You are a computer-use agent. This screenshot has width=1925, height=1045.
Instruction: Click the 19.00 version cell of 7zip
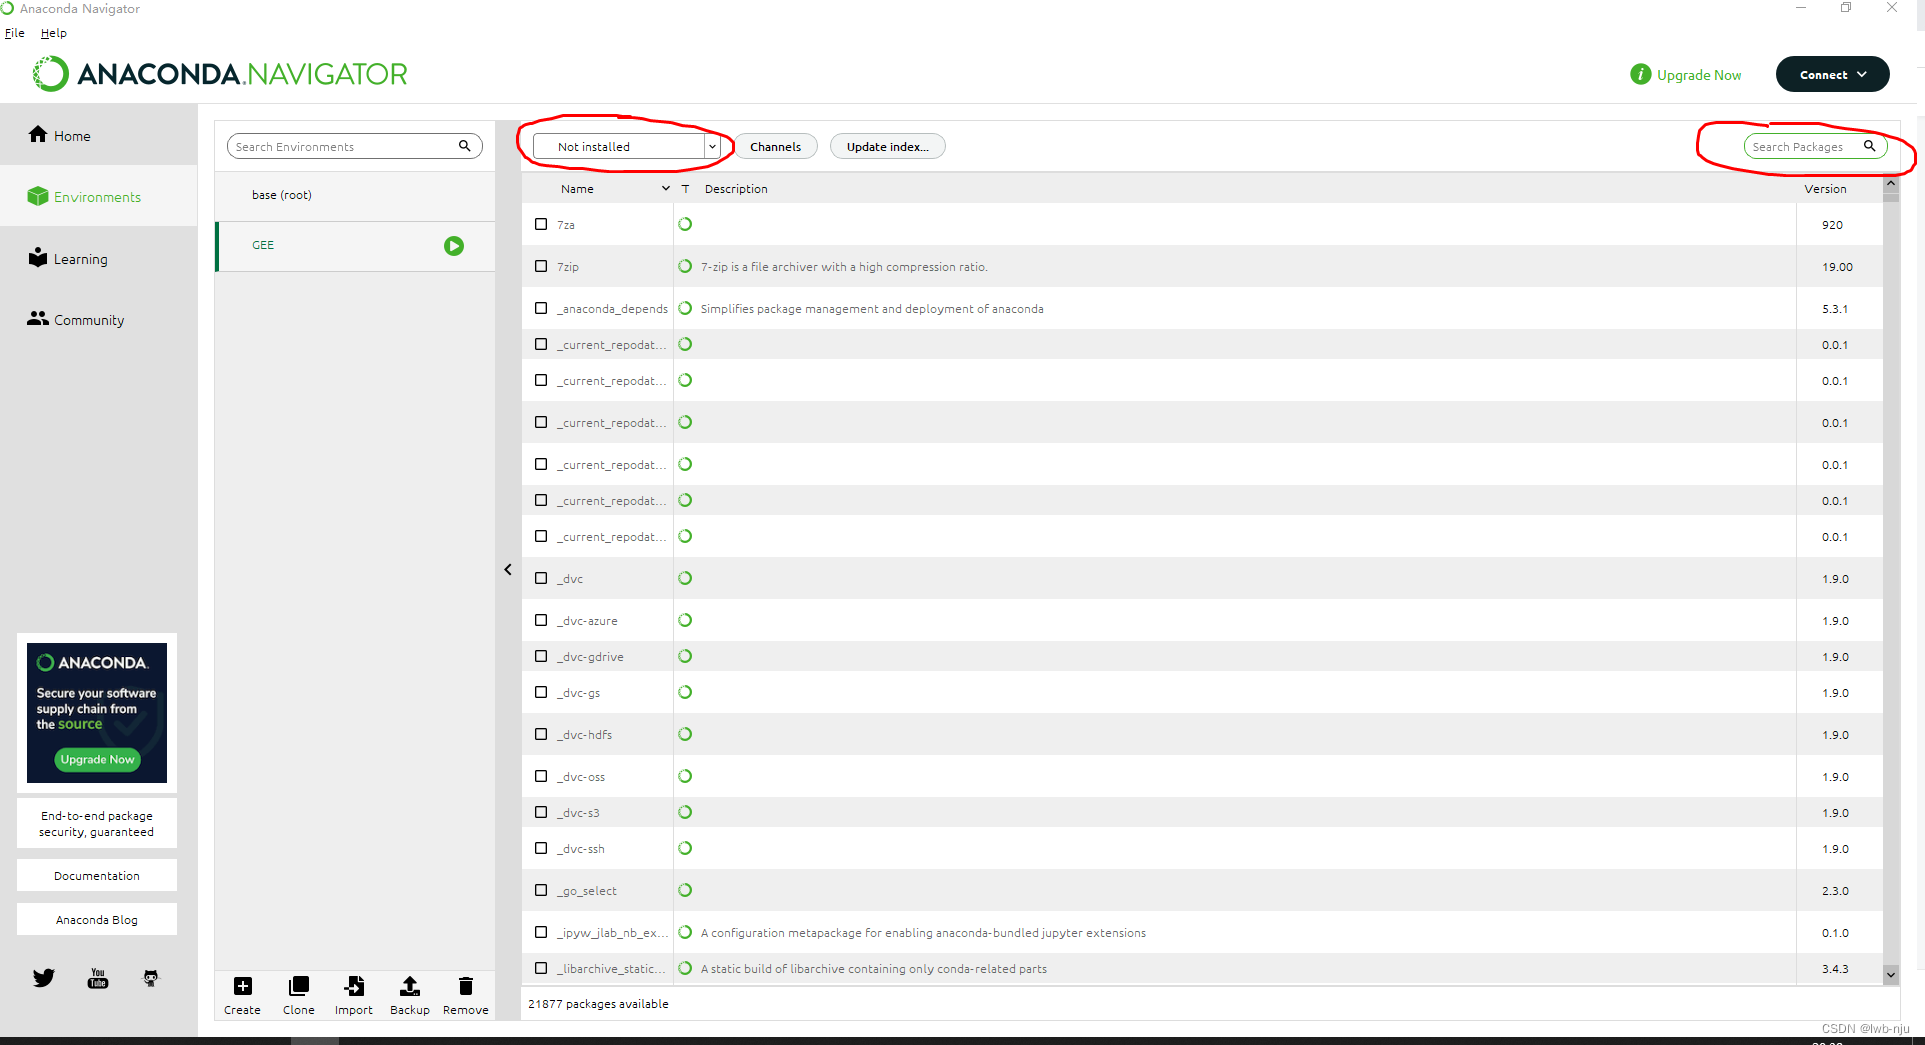(1837, 267)
